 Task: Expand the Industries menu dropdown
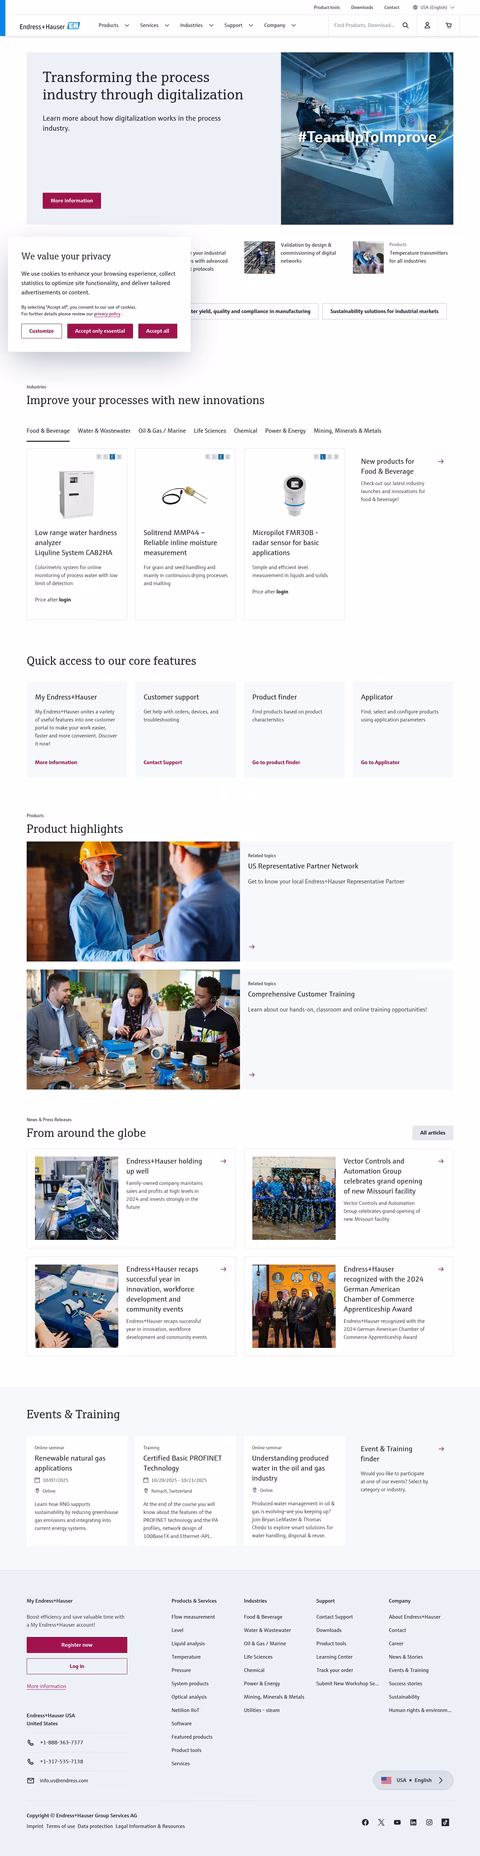click(196, 25)
